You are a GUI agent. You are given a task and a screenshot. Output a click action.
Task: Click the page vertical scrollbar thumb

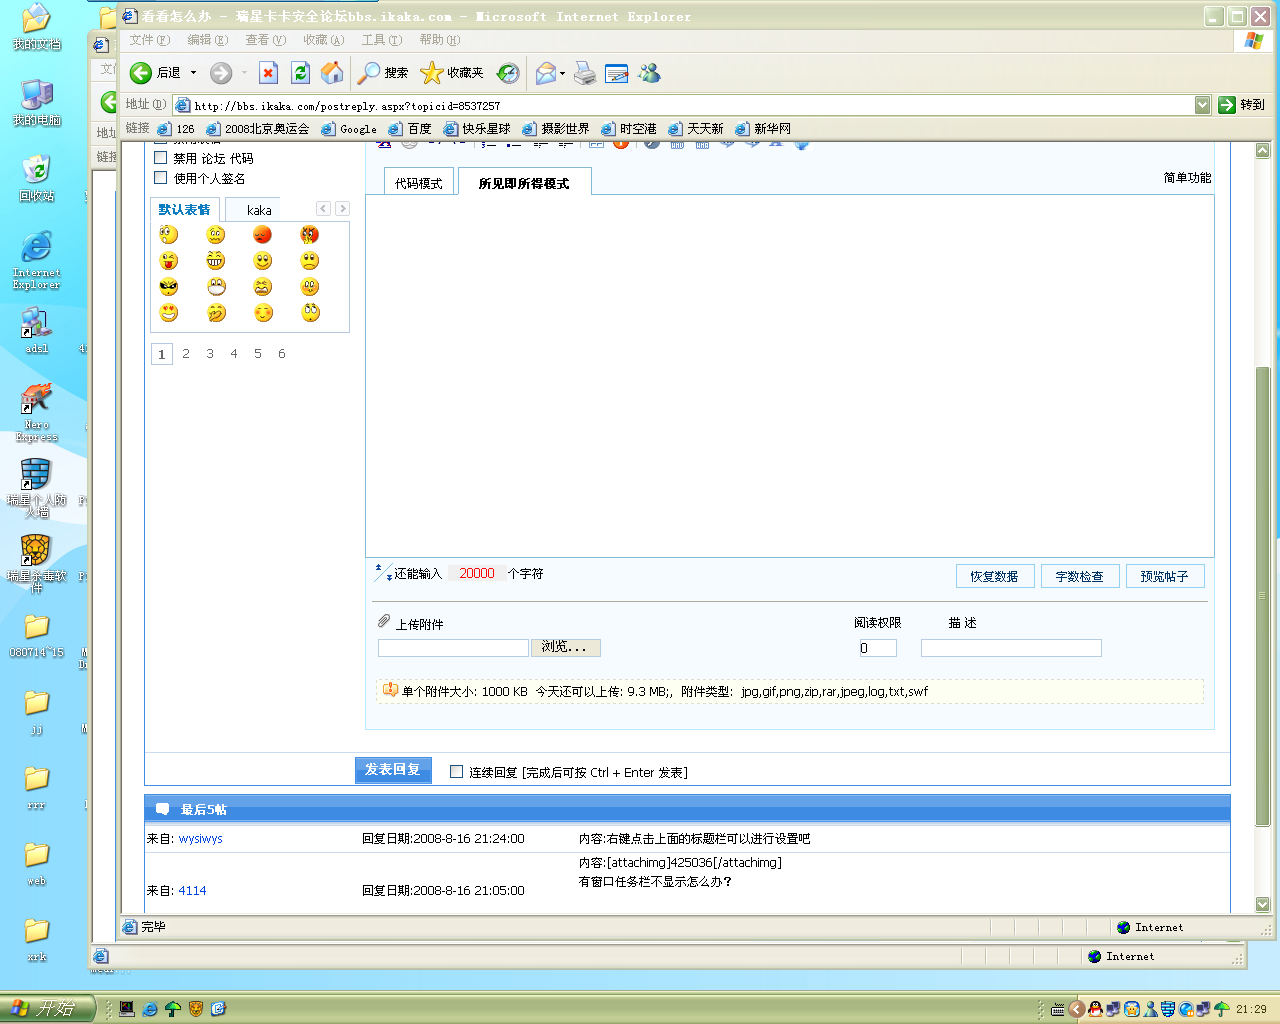click(x=1262, y=595)
